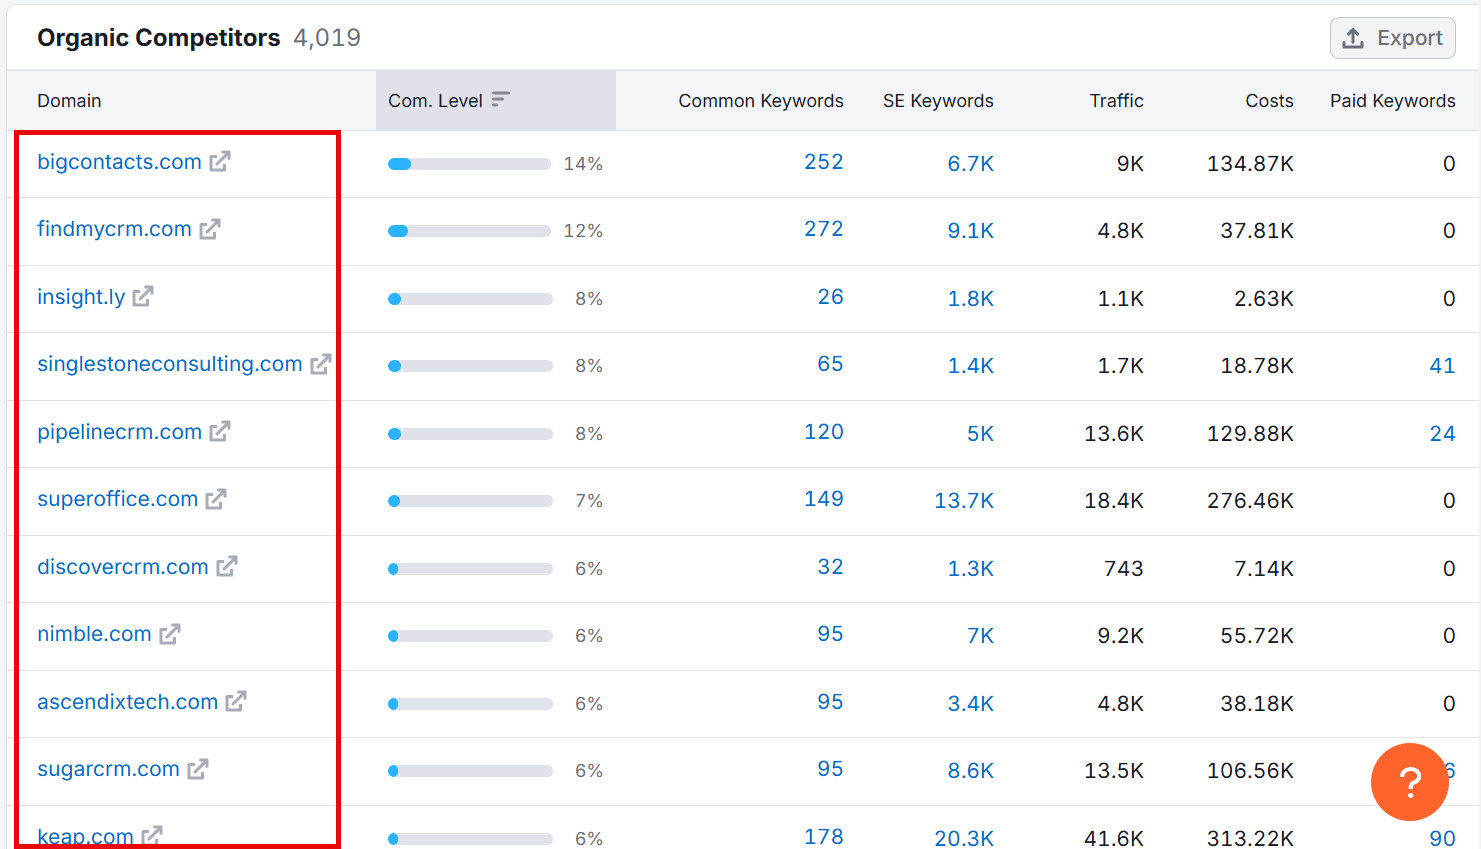Click SE keywords value 1.4K
This screenshot has height=849, width=1481.
[970, 366]
